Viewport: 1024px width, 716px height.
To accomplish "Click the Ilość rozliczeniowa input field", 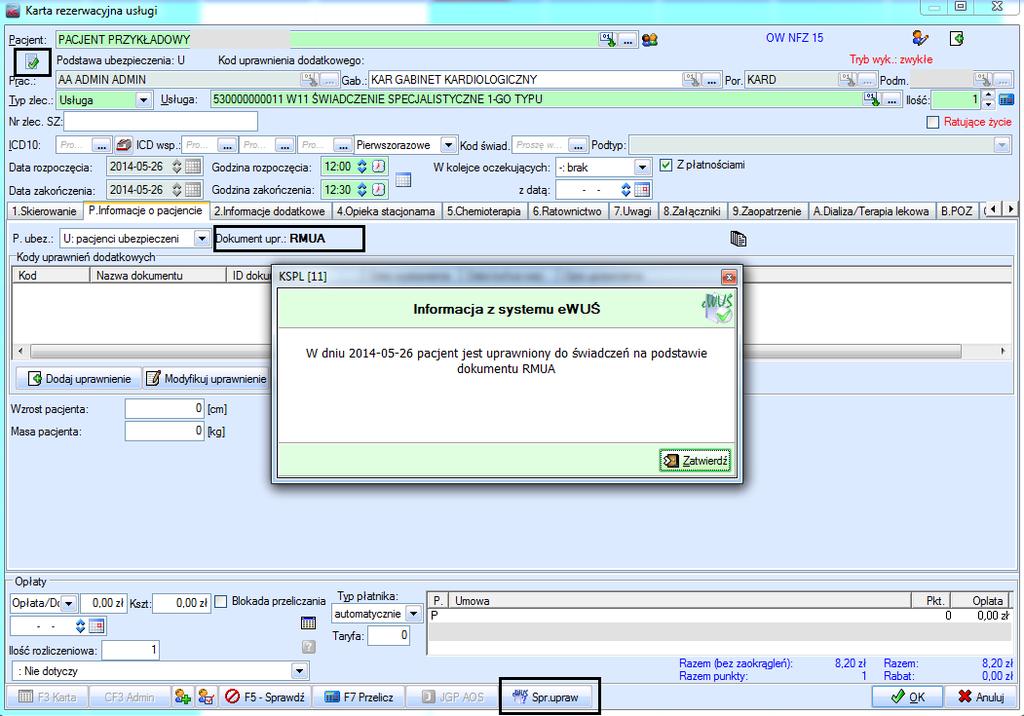I will click(131, 649).
